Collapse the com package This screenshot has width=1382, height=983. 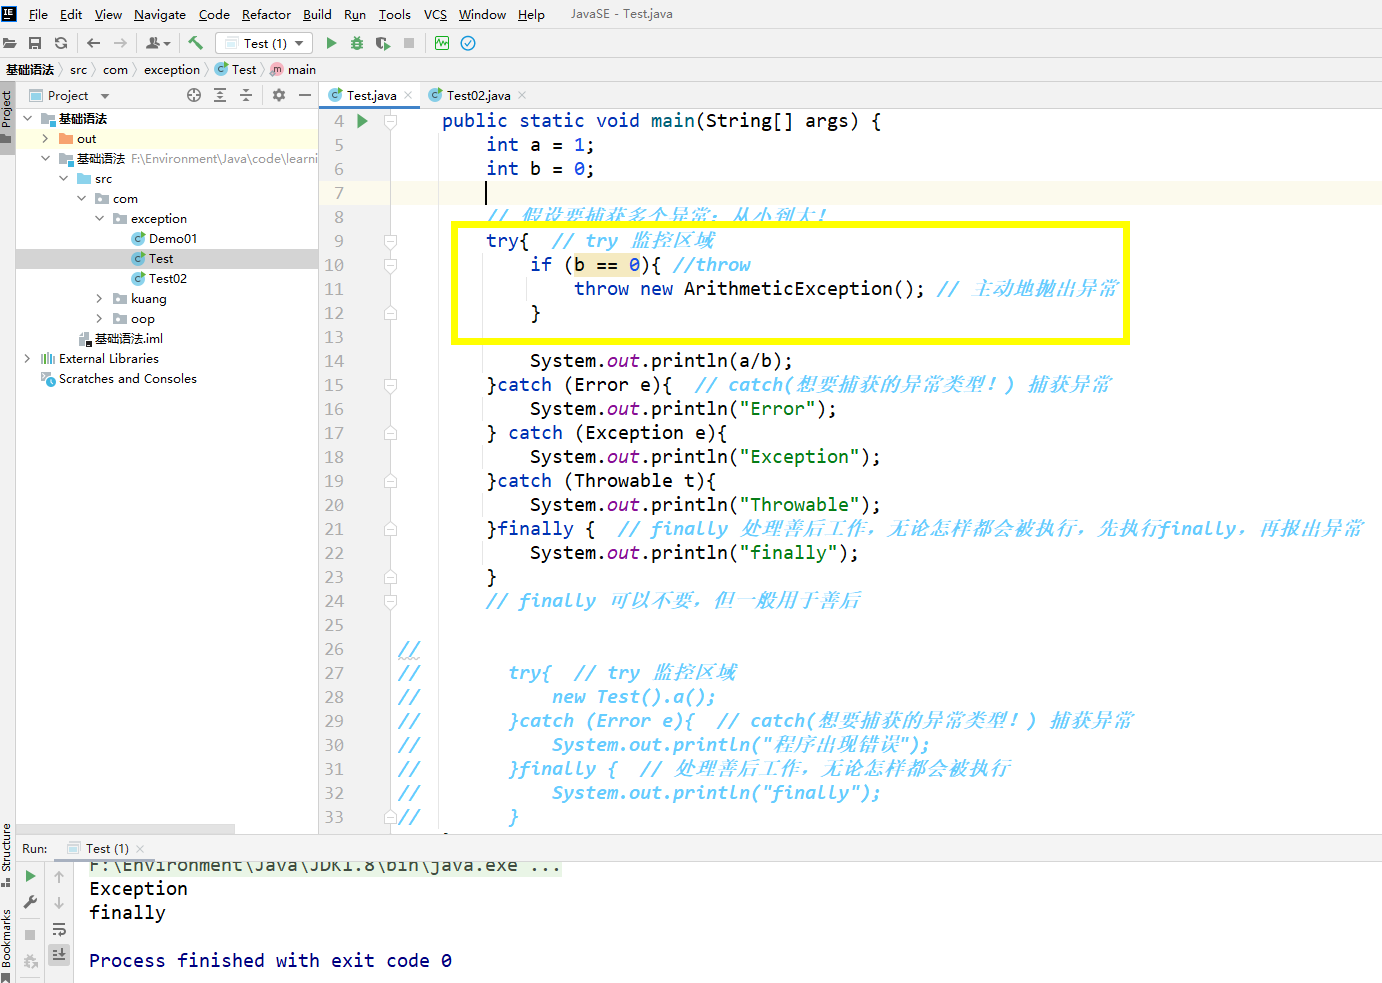click(82, 199)
